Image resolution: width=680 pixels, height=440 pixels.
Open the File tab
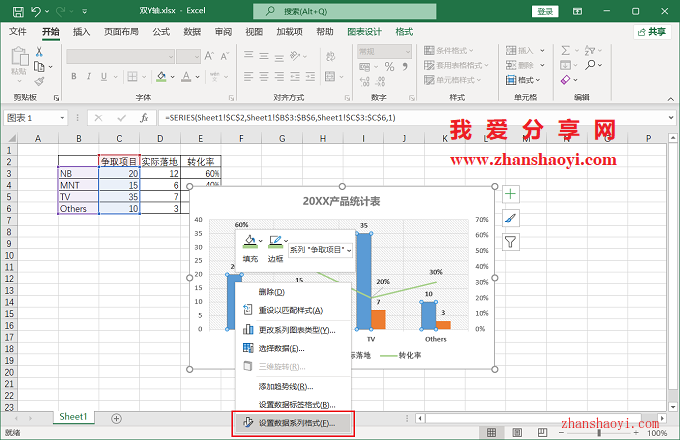click(18, 32)
